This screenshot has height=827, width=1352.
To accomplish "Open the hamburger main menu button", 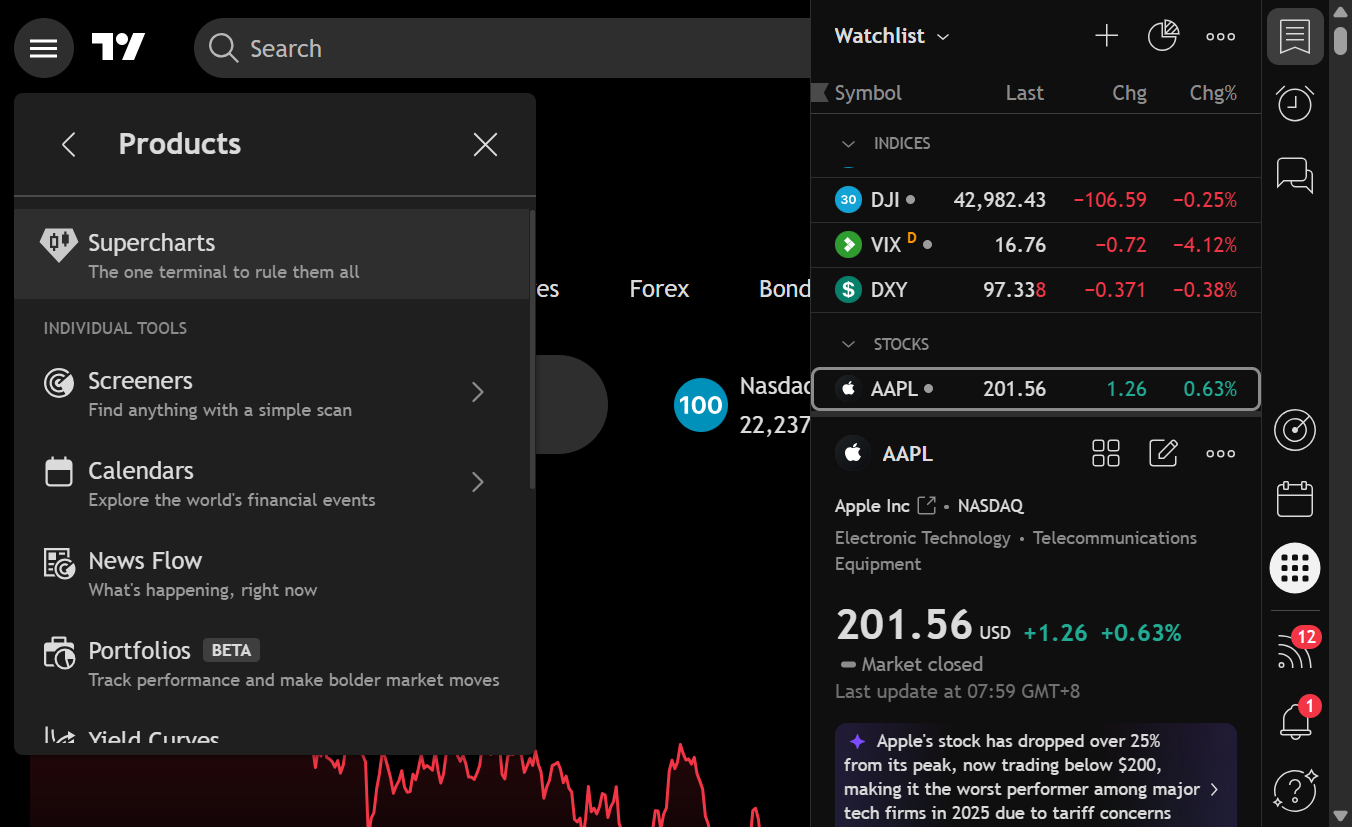I will pyautogui.click(x=44, y=48).
